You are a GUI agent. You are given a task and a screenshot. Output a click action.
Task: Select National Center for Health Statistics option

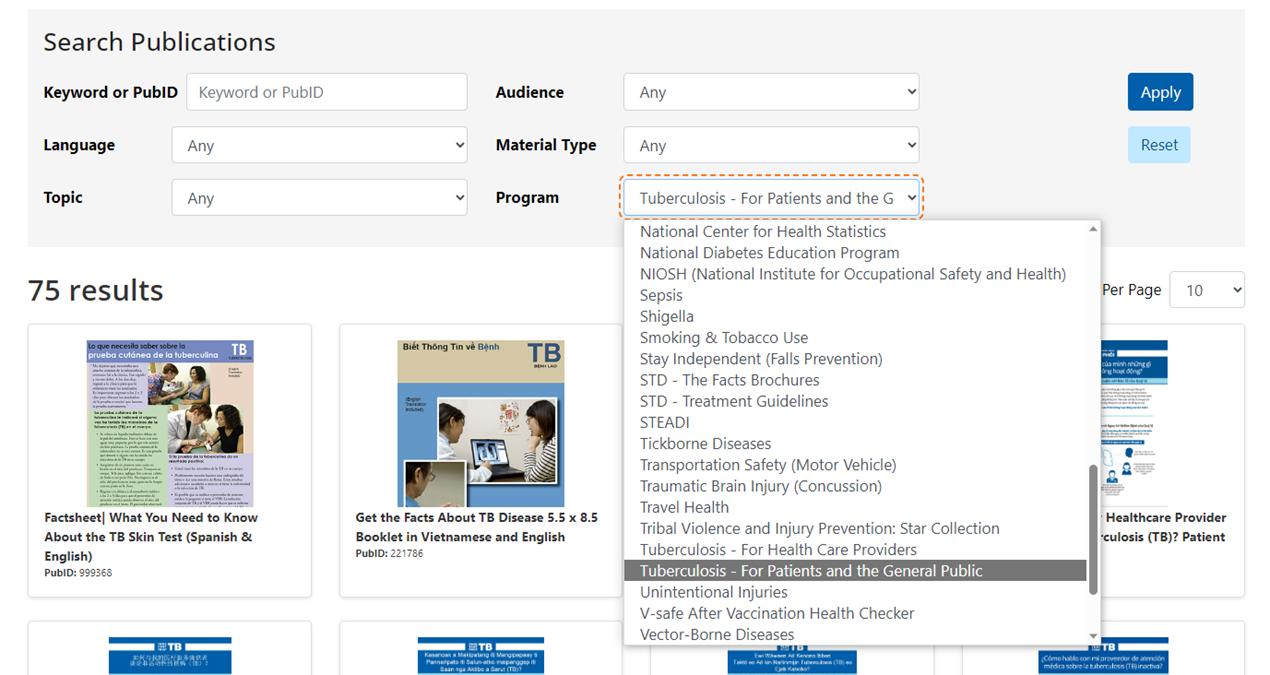point(855,232)
